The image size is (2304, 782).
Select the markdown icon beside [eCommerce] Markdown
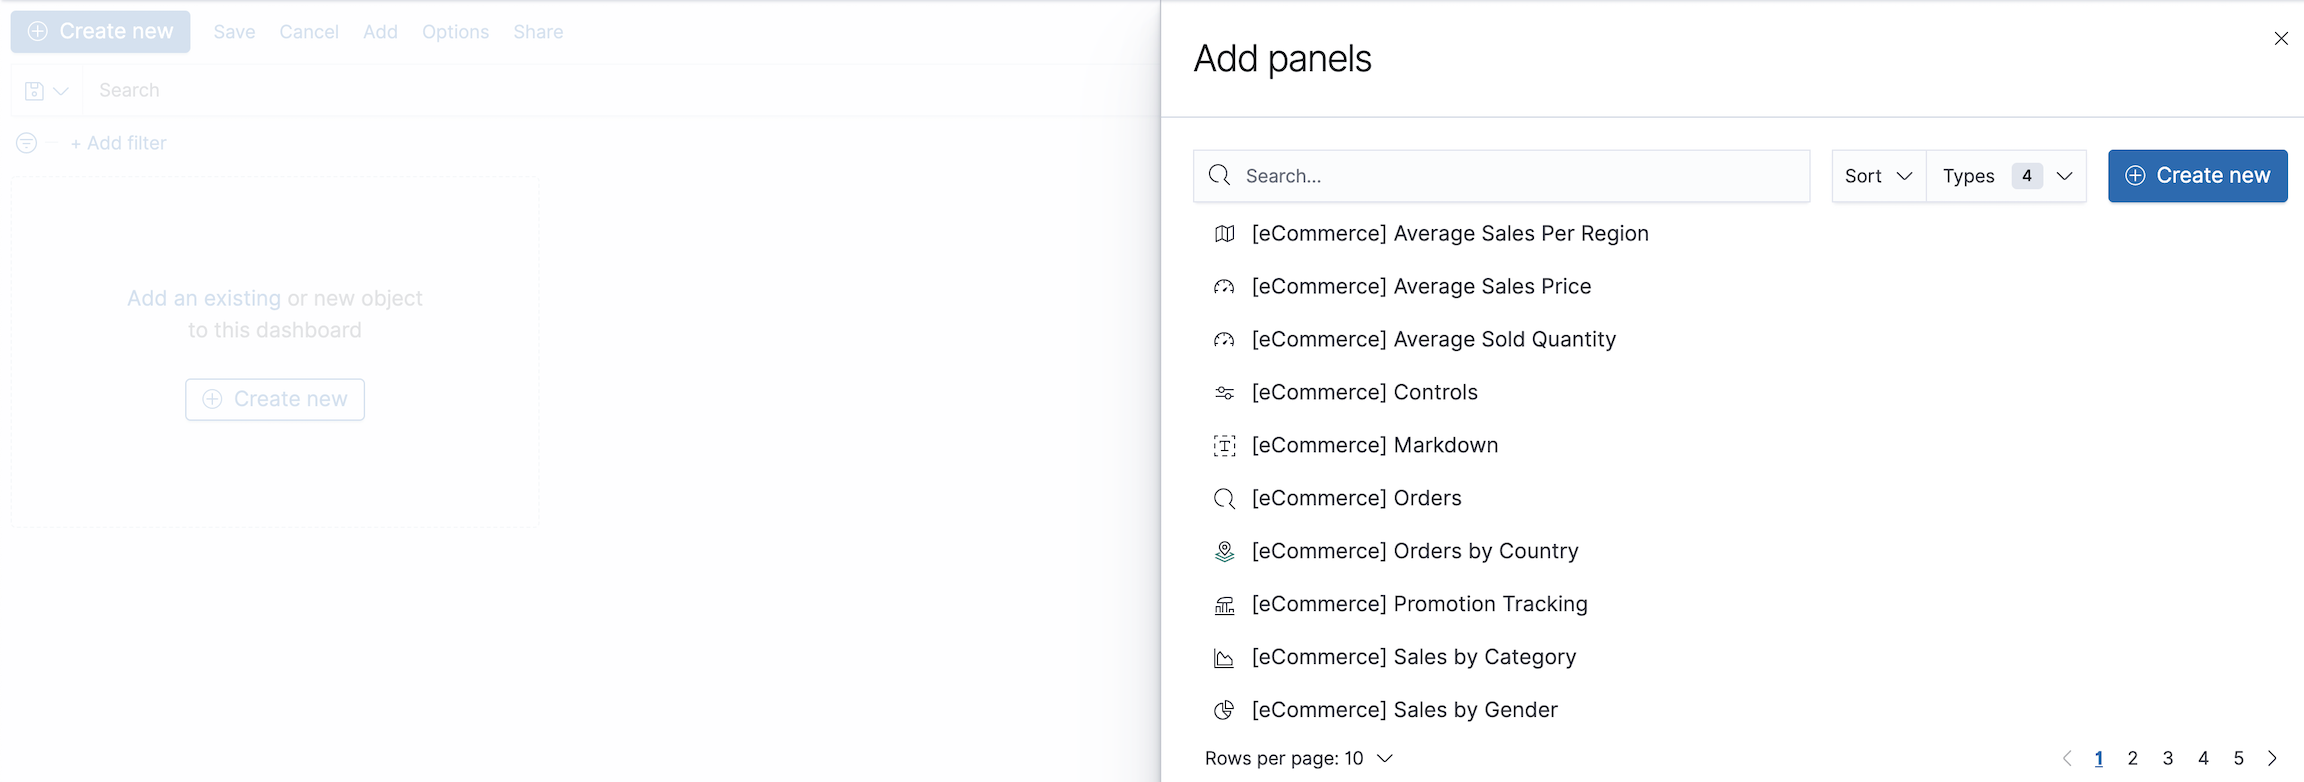1224,445
